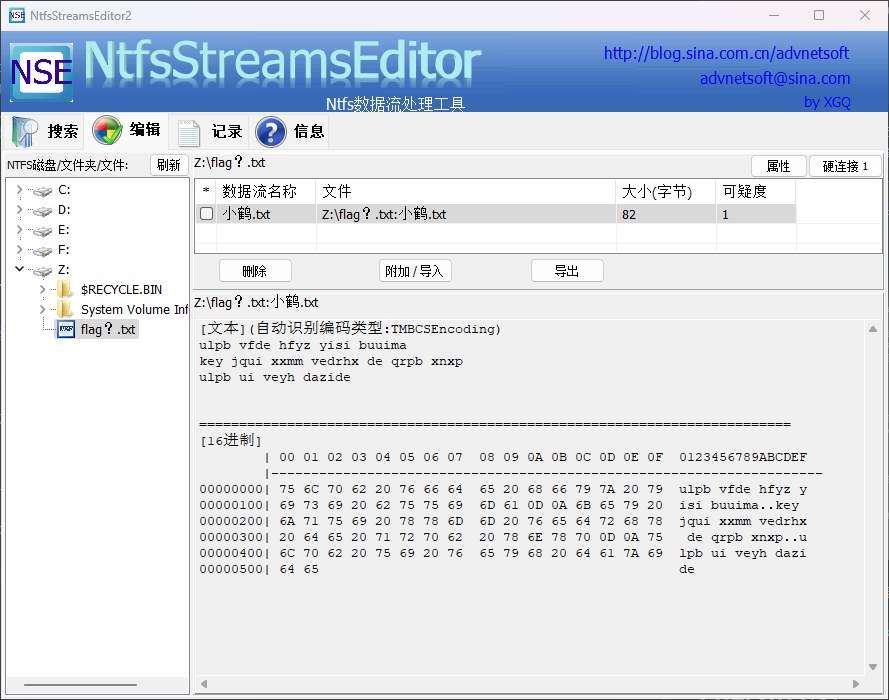The height and width of the screenshot is (700, 889).
Task: Click the 编辑 (Edit) shield icon
Action: coord(107,131)
